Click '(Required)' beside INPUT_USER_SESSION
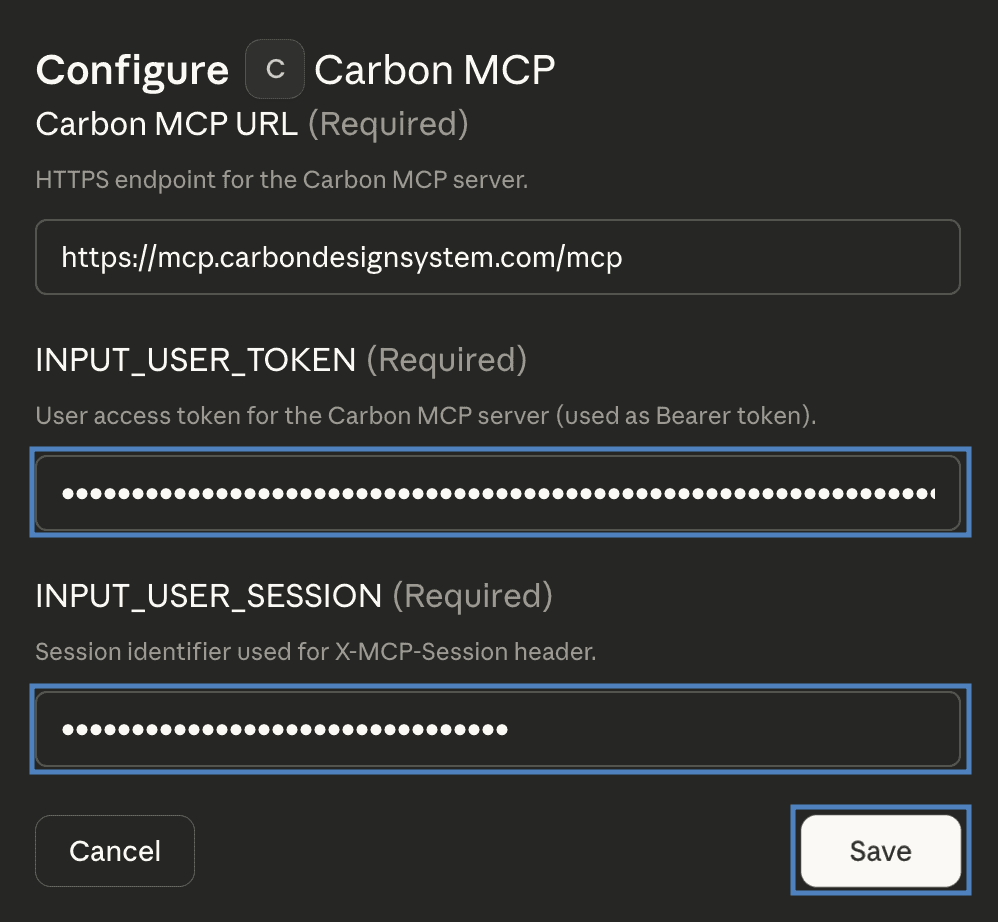Image resolution: width=998 pixels, height=922 pixels. [472, 596]
